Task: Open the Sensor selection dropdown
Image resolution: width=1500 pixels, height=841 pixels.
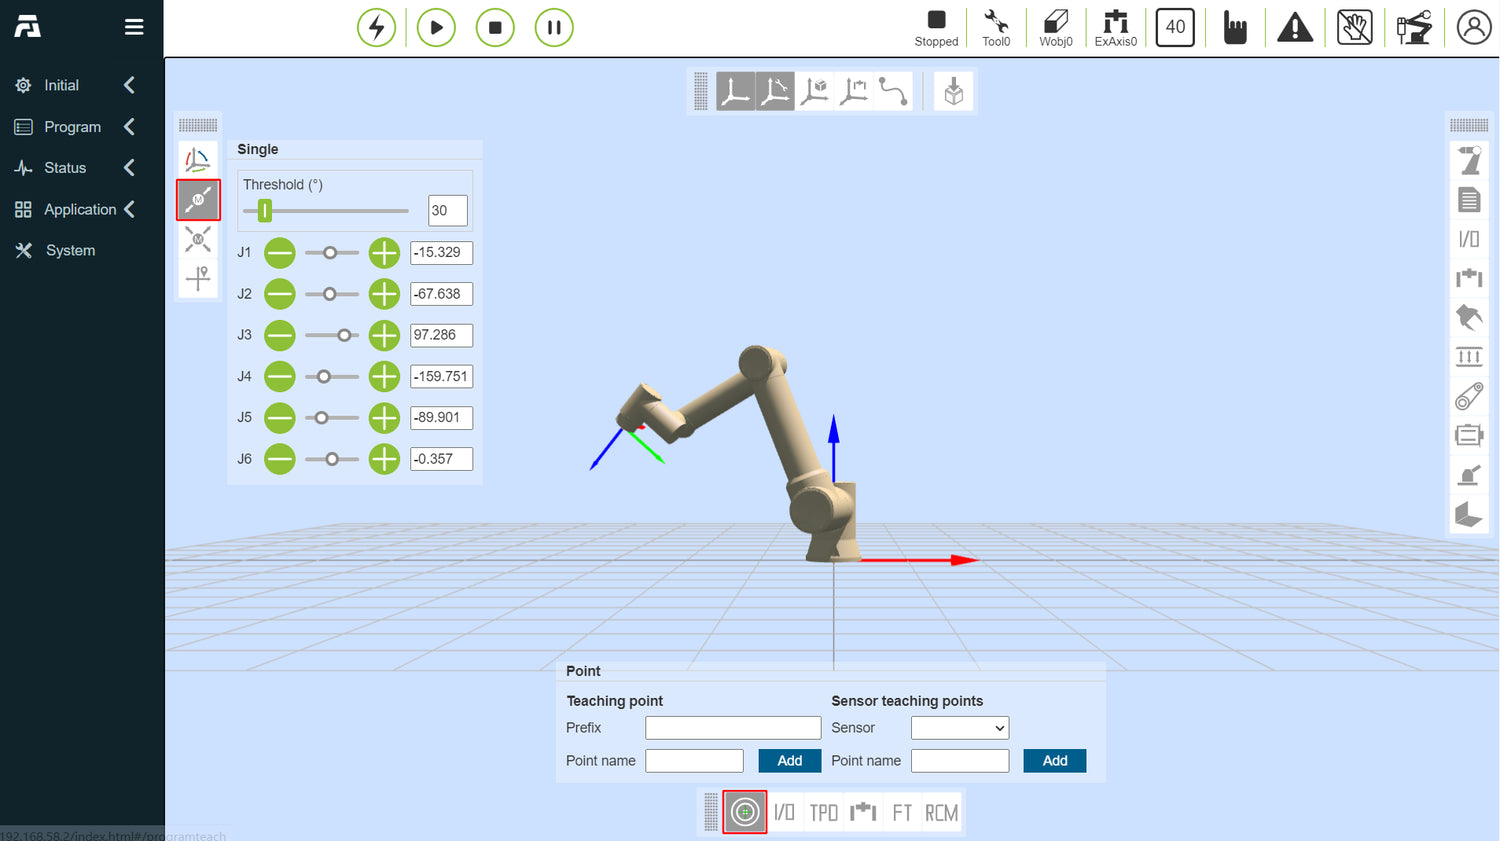Action: [959, 727]
